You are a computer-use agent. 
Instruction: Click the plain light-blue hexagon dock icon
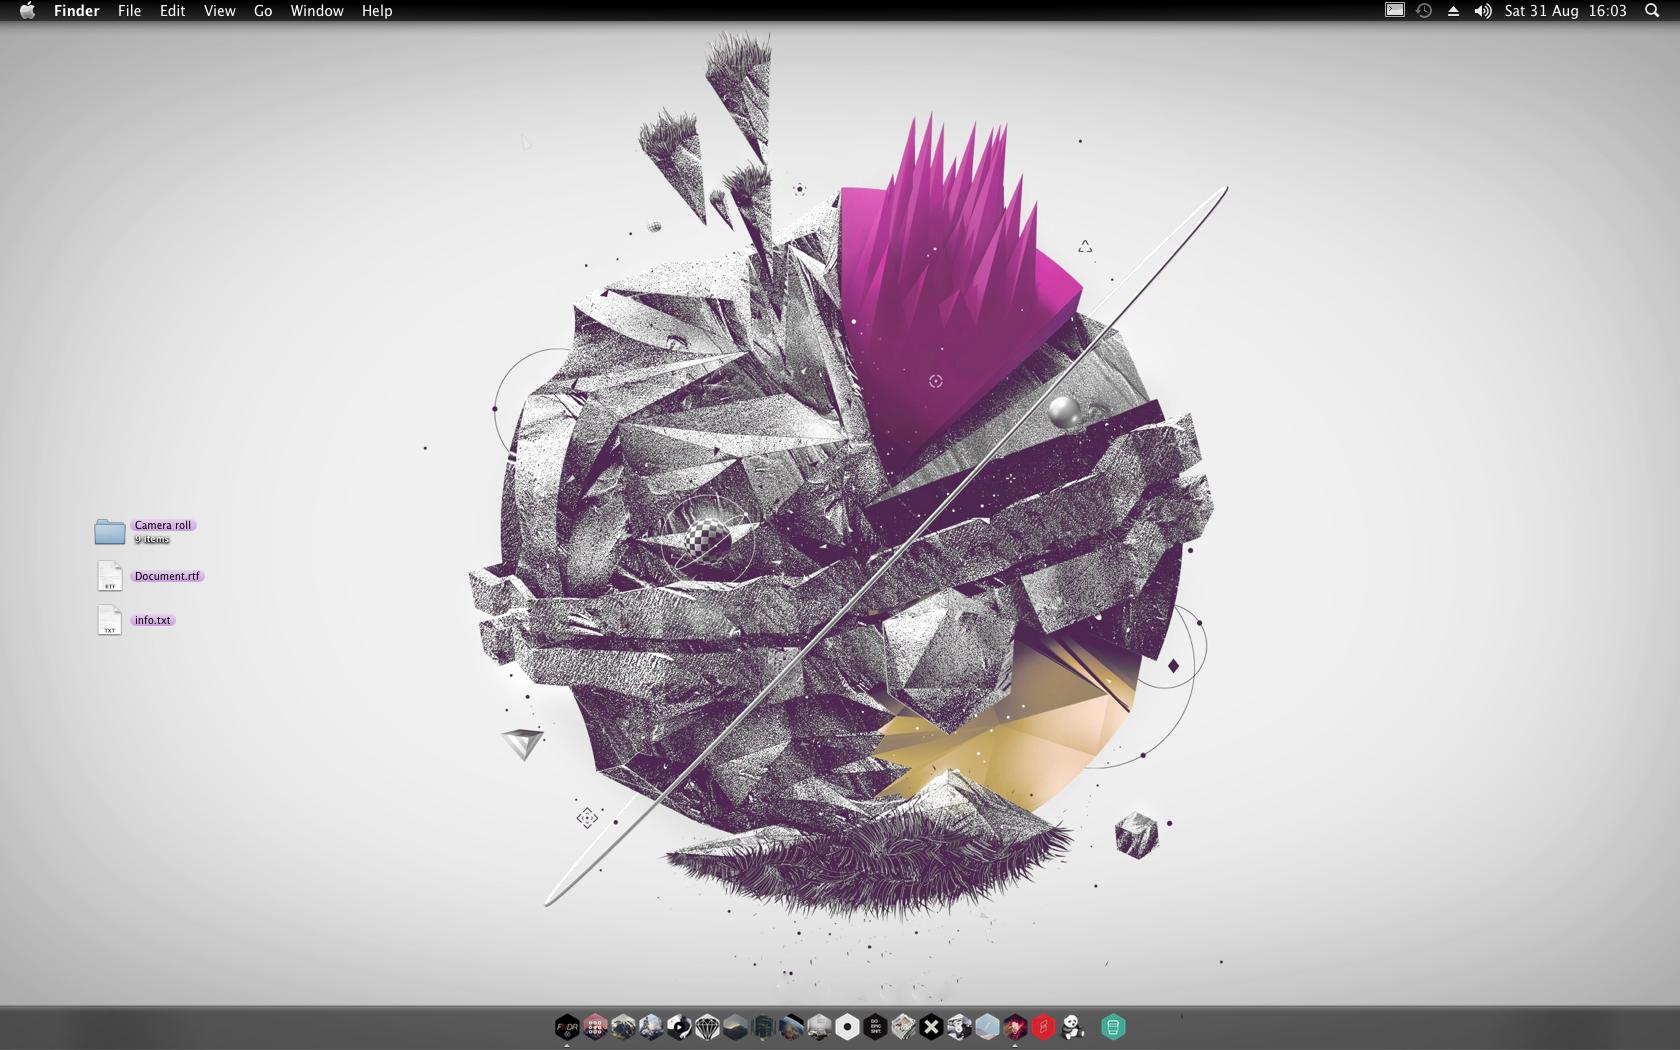coord(987,1027)
